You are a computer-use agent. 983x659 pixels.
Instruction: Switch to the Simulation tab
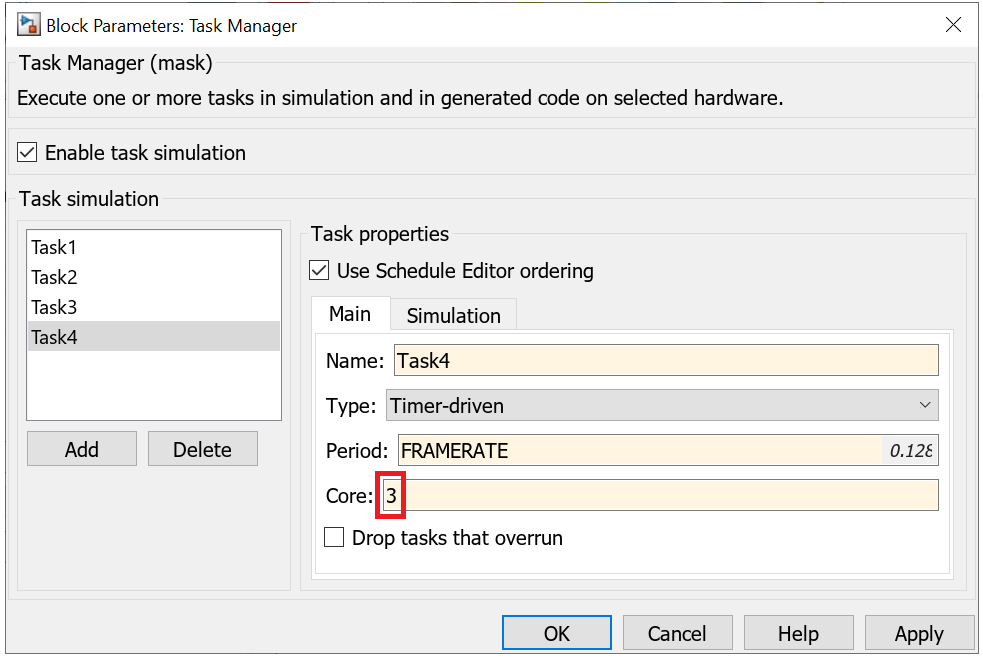point(453,316)
